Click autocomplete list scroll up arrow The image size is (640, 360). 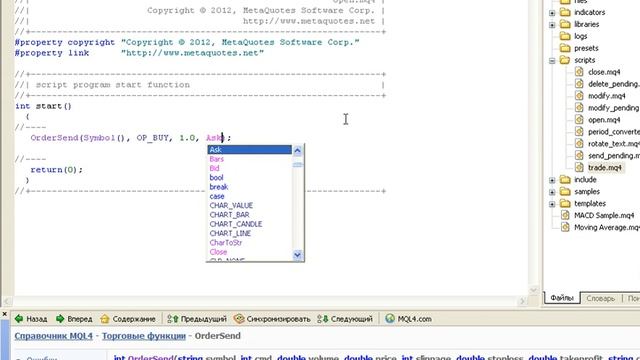pos(298,151)
